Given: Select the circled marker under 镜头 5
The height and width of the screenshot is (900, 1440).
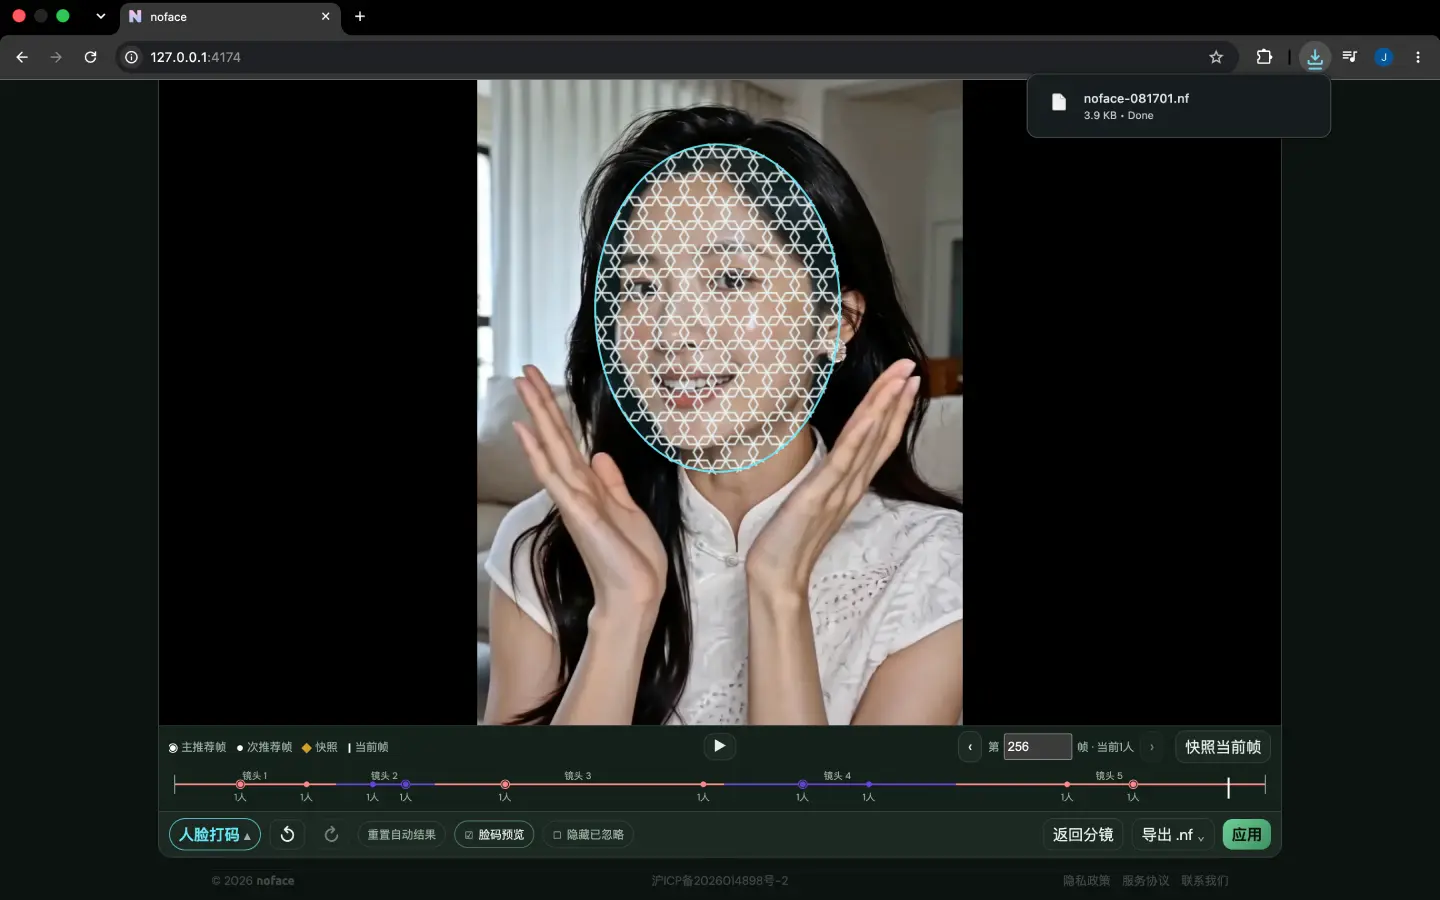Looking at the screenshot, I should (1133, 785).
